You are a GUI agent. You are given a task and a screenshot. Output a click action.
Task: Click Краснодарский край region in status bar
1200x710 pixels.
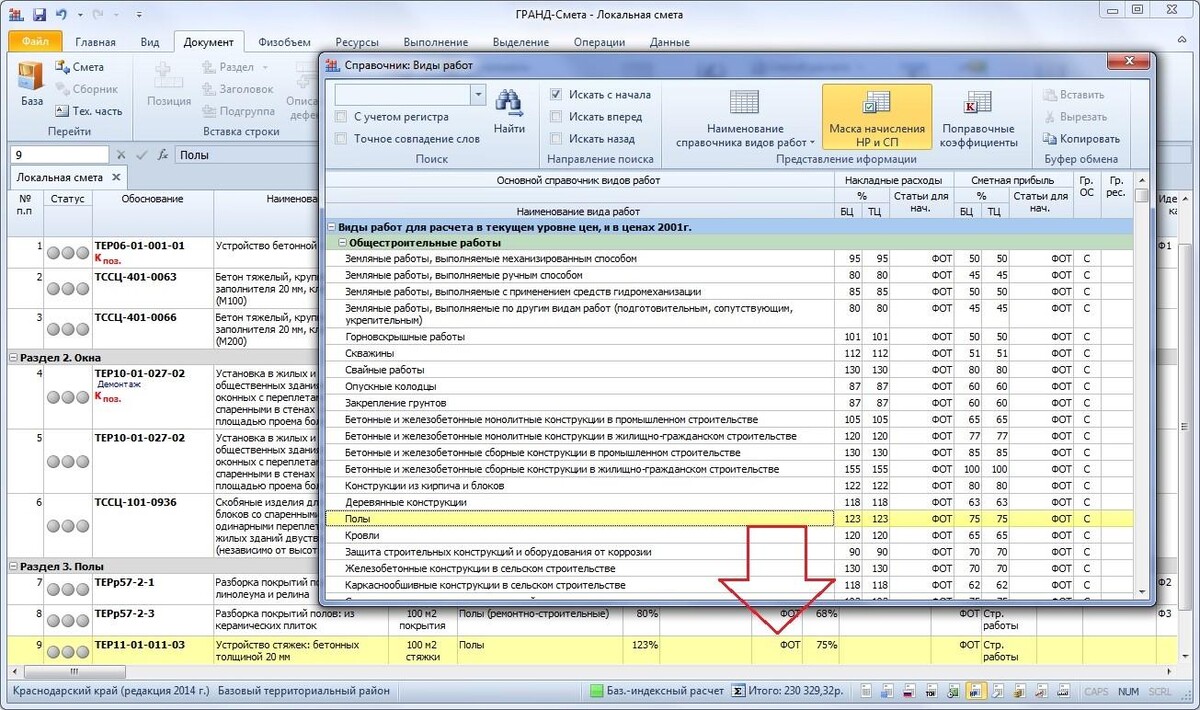point(110,691)
